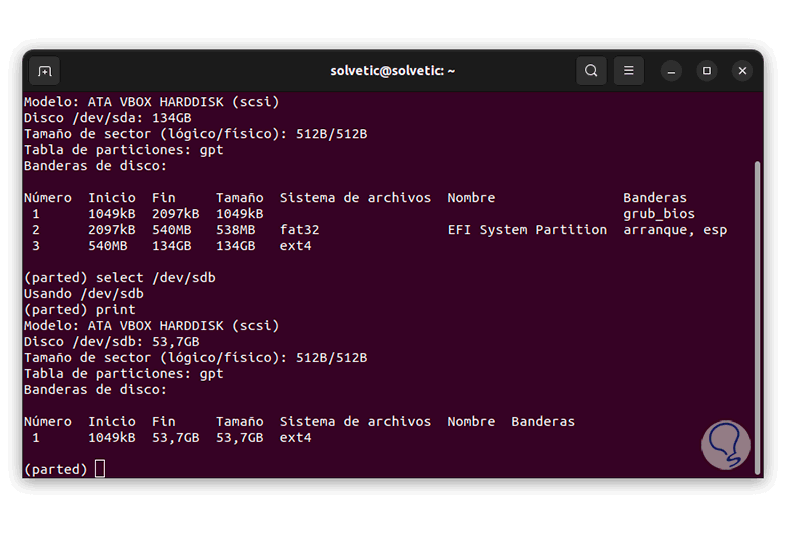Click the Solvetic logo watermark
The width and height of the screenshot is (786, 533).
pos(725,444)
